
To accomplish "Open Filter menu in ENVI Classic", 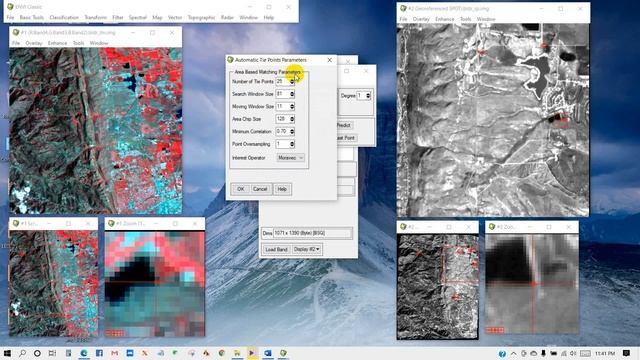I will click(118, 18).
